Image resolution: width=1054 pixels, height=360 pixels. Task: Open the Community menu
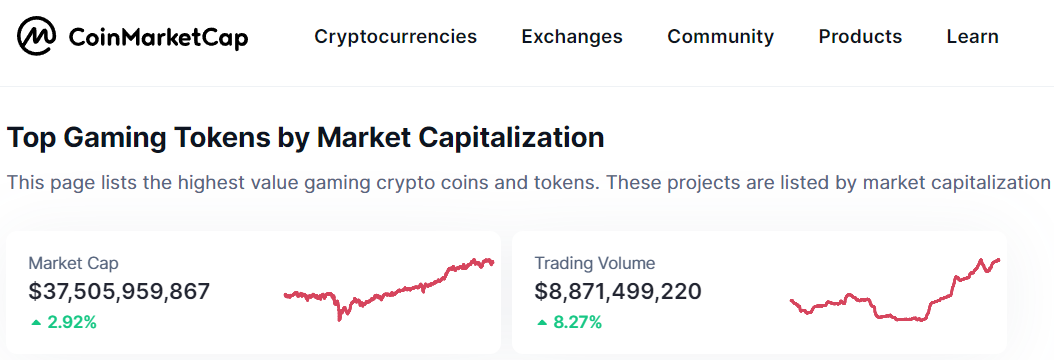click(721, 36)
